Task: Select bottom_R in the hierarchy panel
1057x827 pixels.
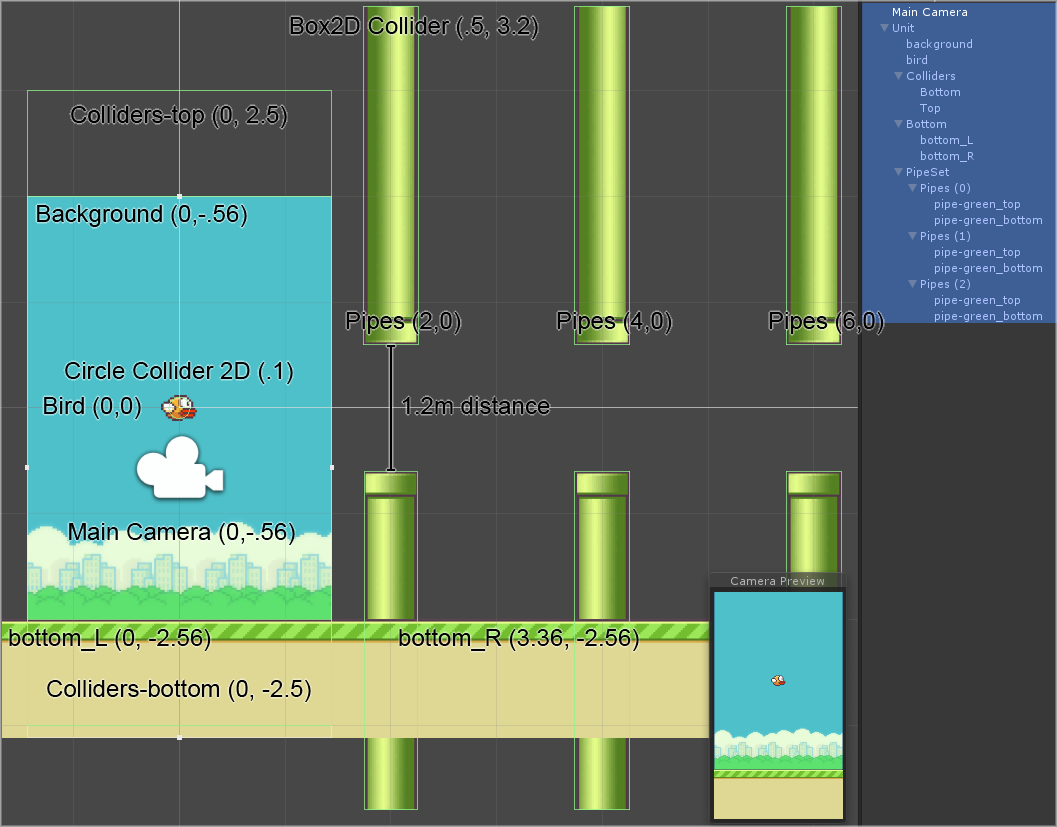Action: click(x=946, y=156)
